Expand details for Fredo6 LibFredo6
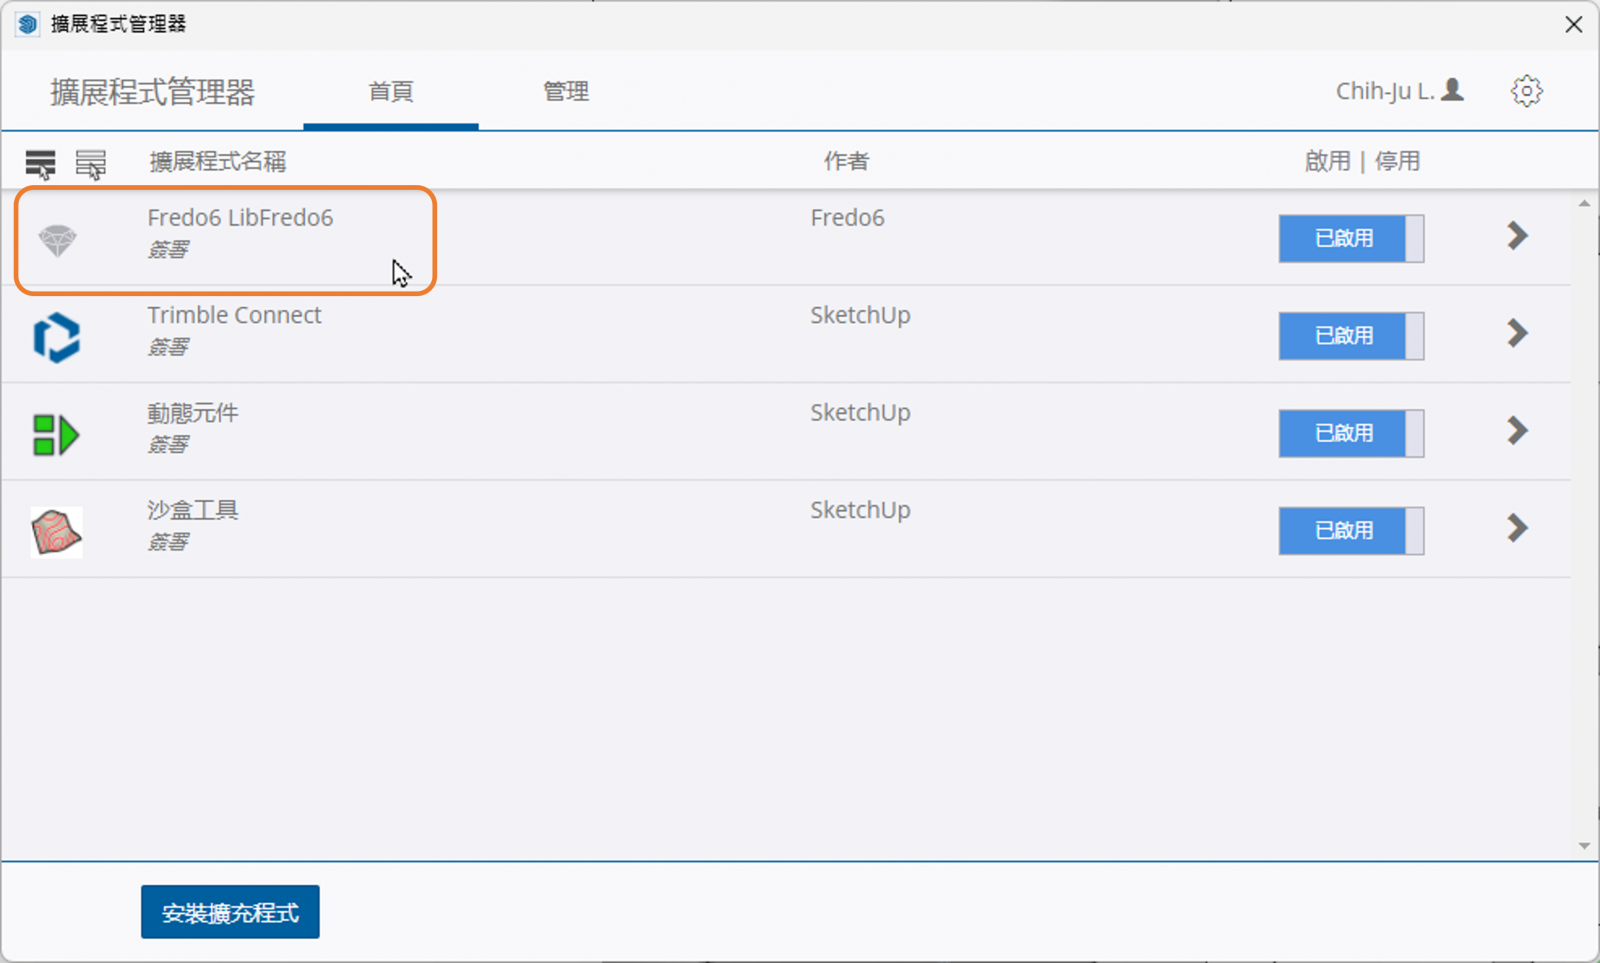 pyautogui.click(x=1517, y=236)
